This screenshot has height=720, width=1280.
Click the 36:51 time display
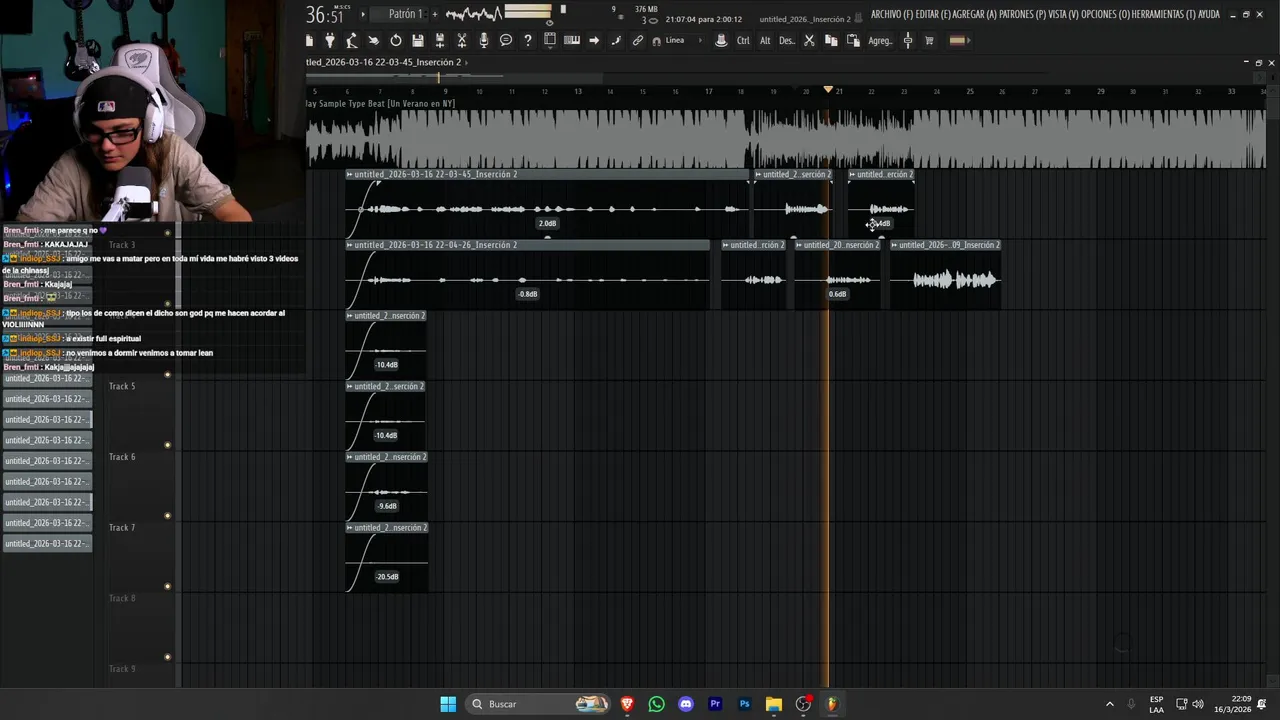325,15
